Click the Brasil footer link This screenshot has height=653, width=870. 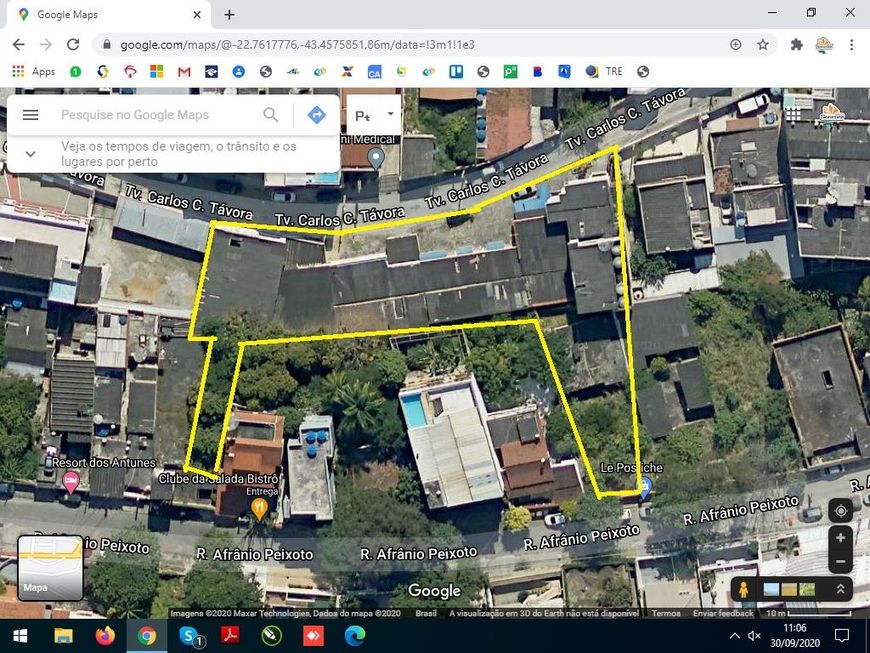426,613
